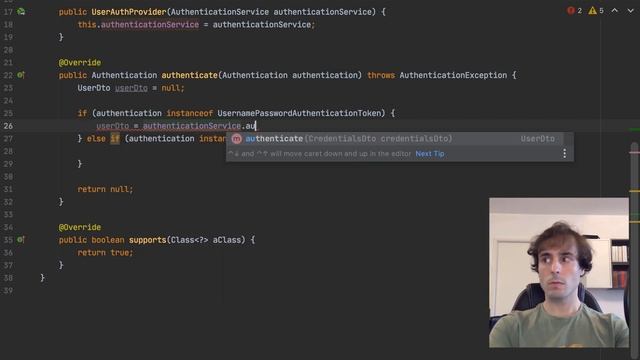Click the first @Override annotation on line 21
The width and height of the screenshot is (640, 360).
[80, 62]
